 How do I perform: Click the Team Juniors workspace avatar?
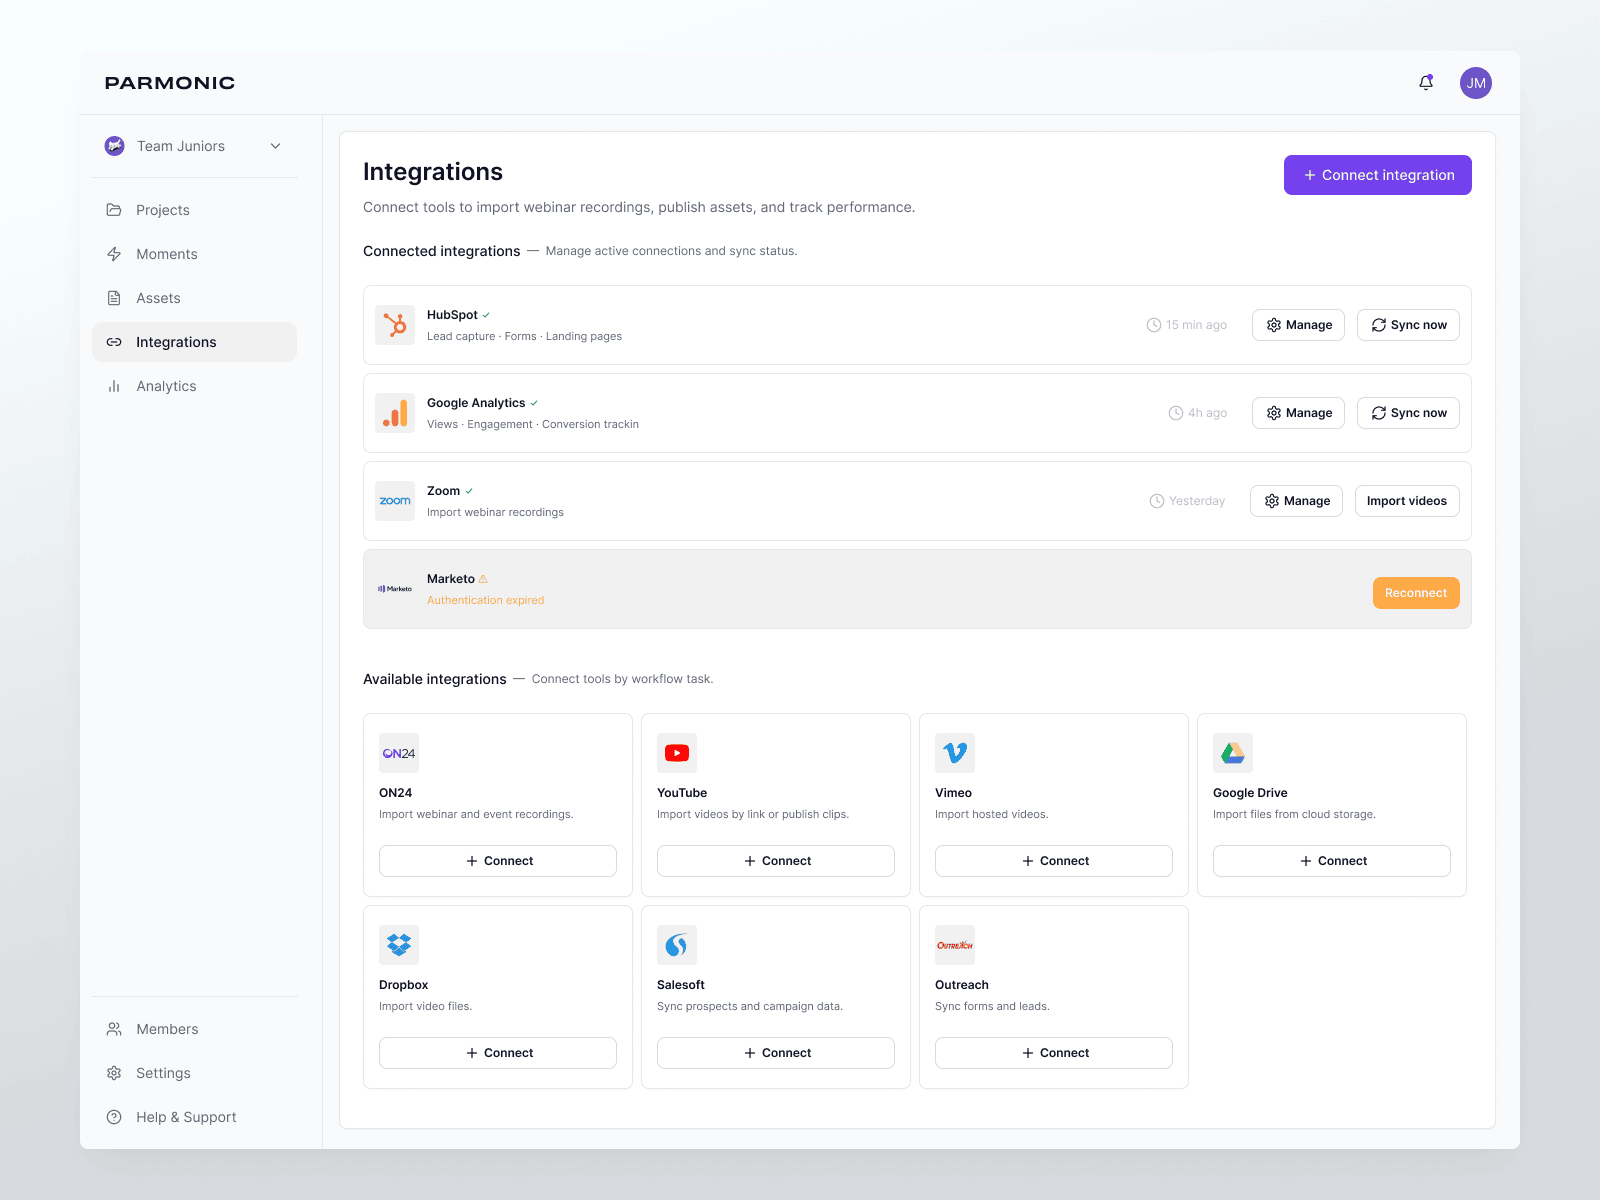tap(115, 146)
